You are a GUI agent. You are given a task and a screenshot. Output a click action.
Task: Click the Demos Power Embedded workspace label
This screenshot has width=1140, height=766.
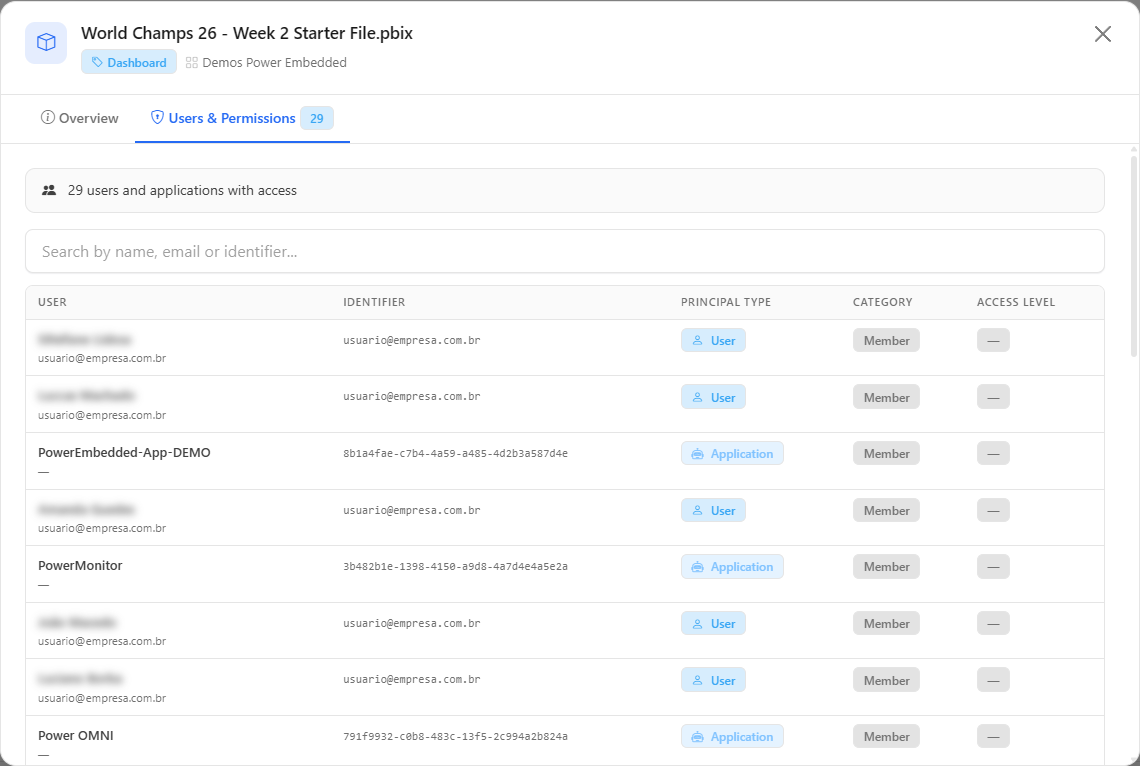(266, 63)
